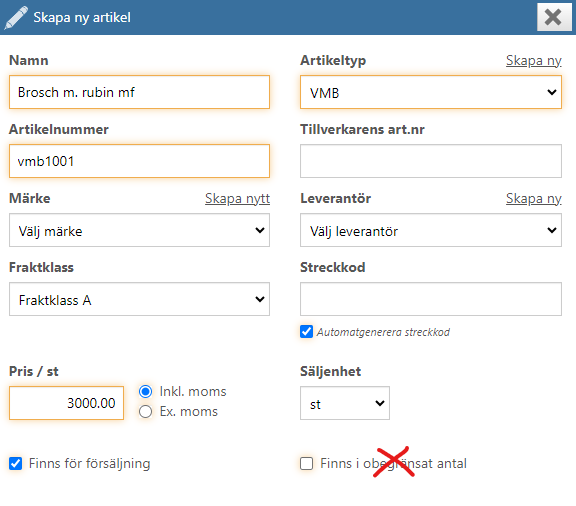Screen dimensions: 576x506
Task: Focus the Namn input field
Action: pyautogui.click(x=139, y=92)
